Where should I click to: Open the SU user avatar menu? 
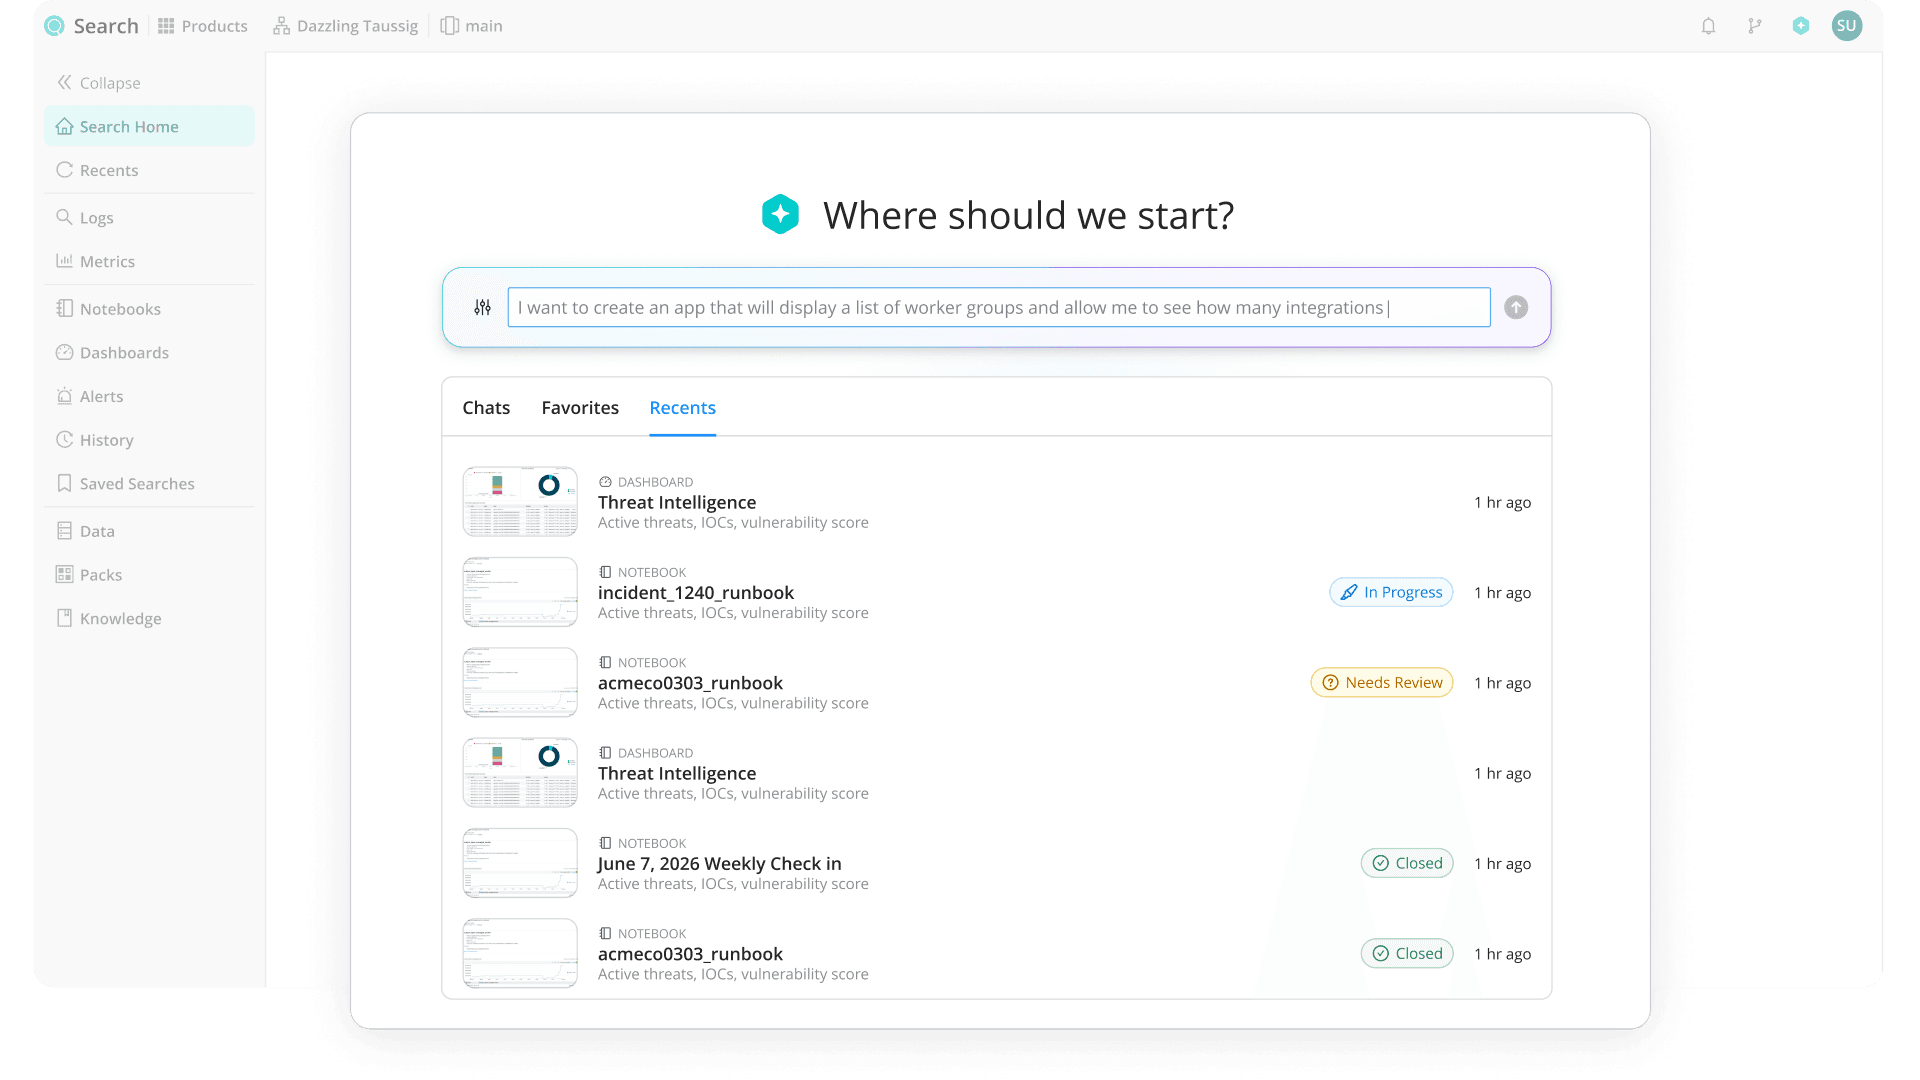(1847, 26)
